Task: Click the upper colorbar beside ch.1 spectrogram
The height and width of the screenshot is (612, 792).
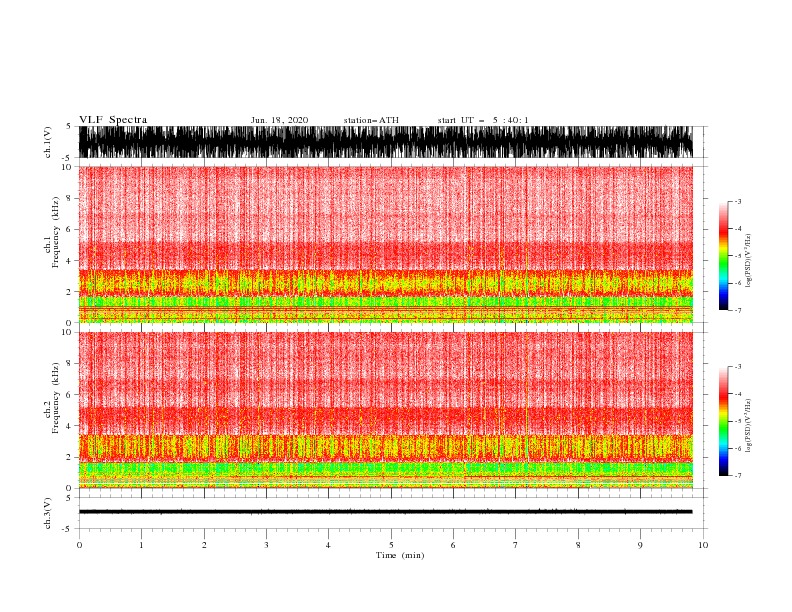Action: [x=723, y=256]
